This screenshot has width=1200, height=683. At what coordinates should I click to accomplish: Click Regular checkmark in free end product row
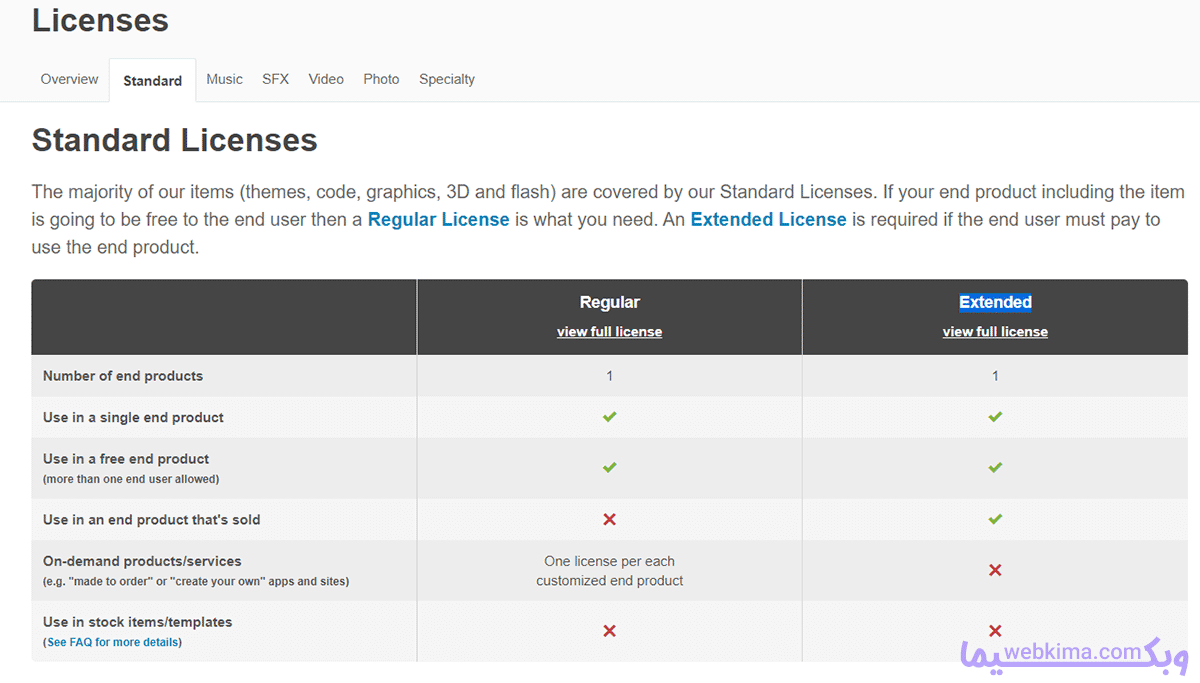tap(609, 468)
